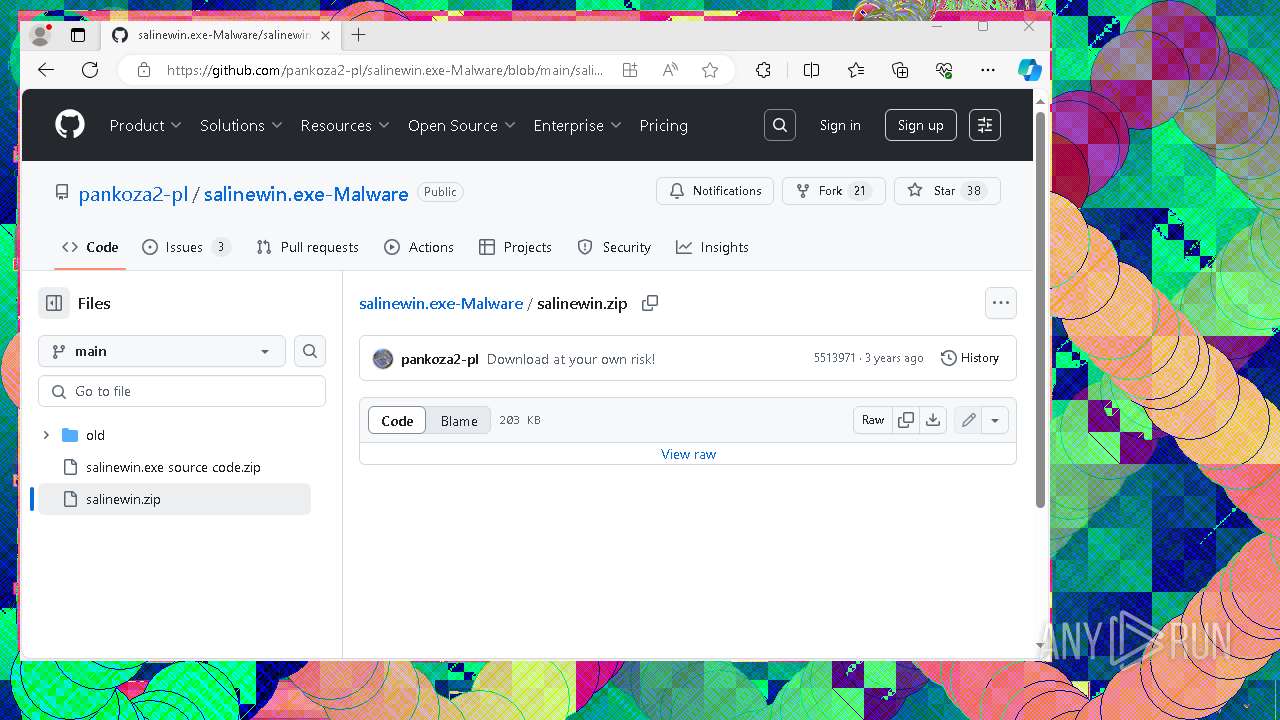Open more edit options dropdown arrow

[995, 420]
